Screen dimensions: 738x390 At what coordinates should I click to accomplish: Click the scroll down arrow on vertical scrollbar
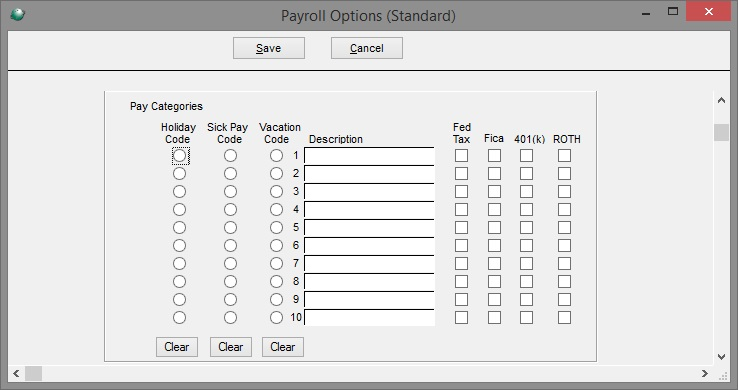721,357
